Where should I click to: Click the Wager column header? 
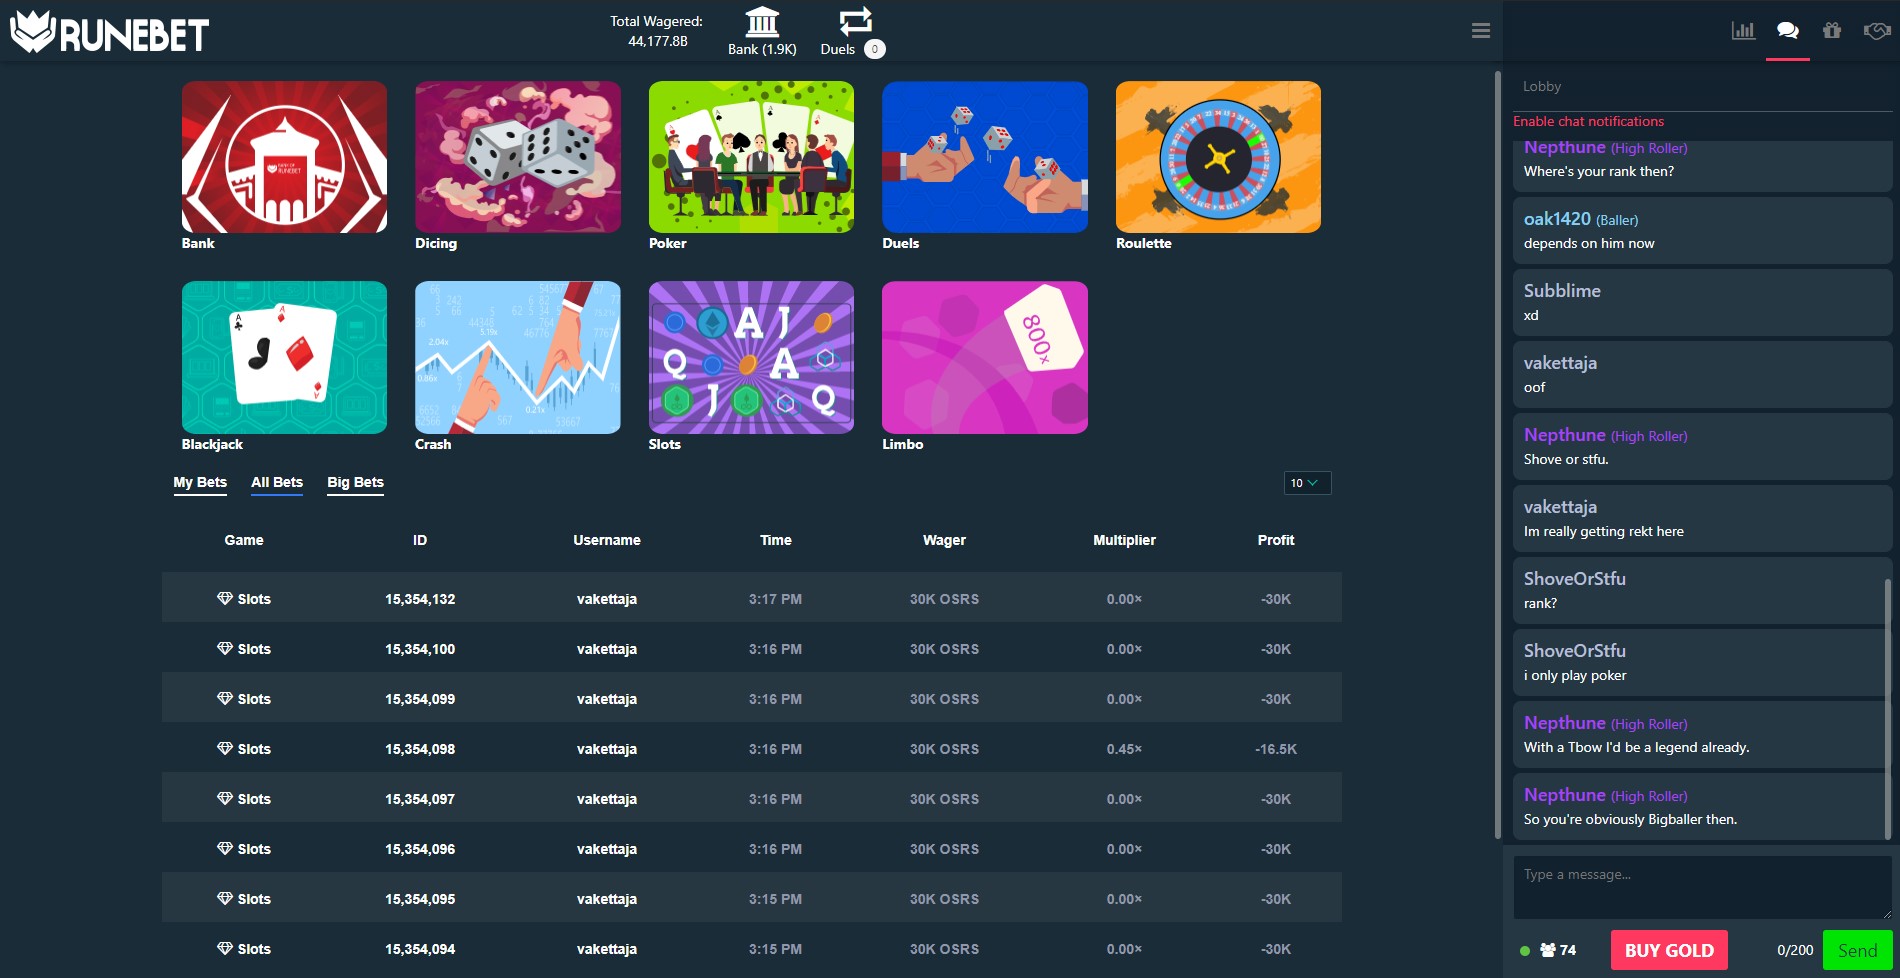(x=944, y=540)
